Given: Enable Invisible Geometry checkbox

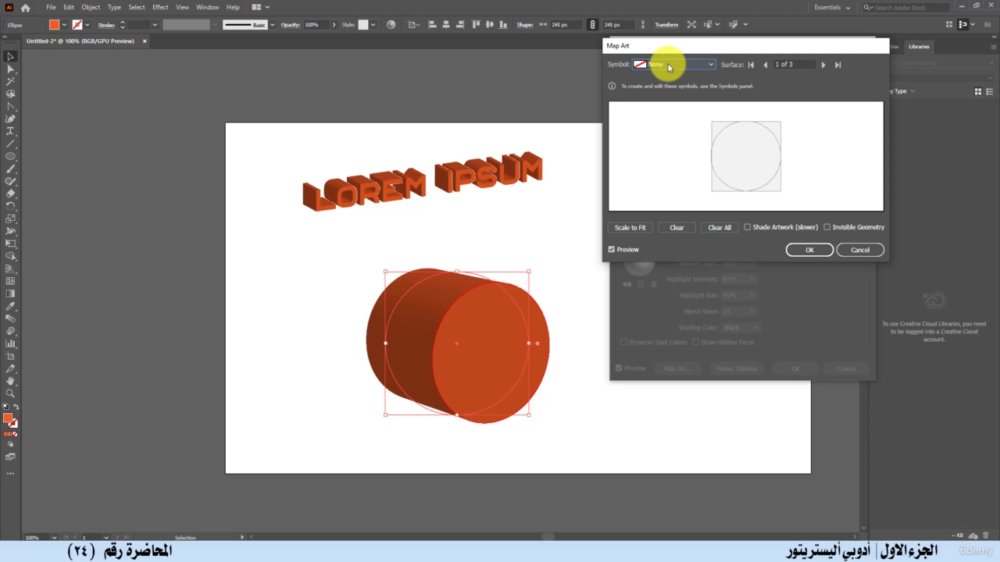Looking at the screenshot, I should click(x=827, y=227).
